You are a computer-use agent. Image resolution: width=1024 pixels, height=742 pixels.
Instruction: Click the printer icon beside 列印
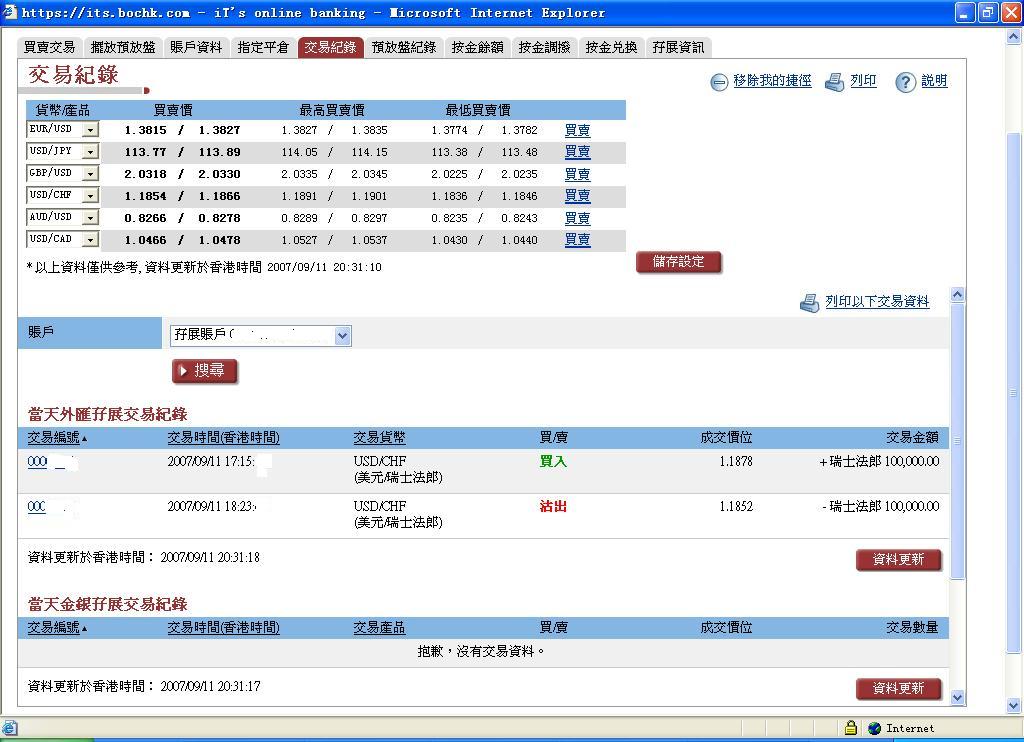[835, 82]
